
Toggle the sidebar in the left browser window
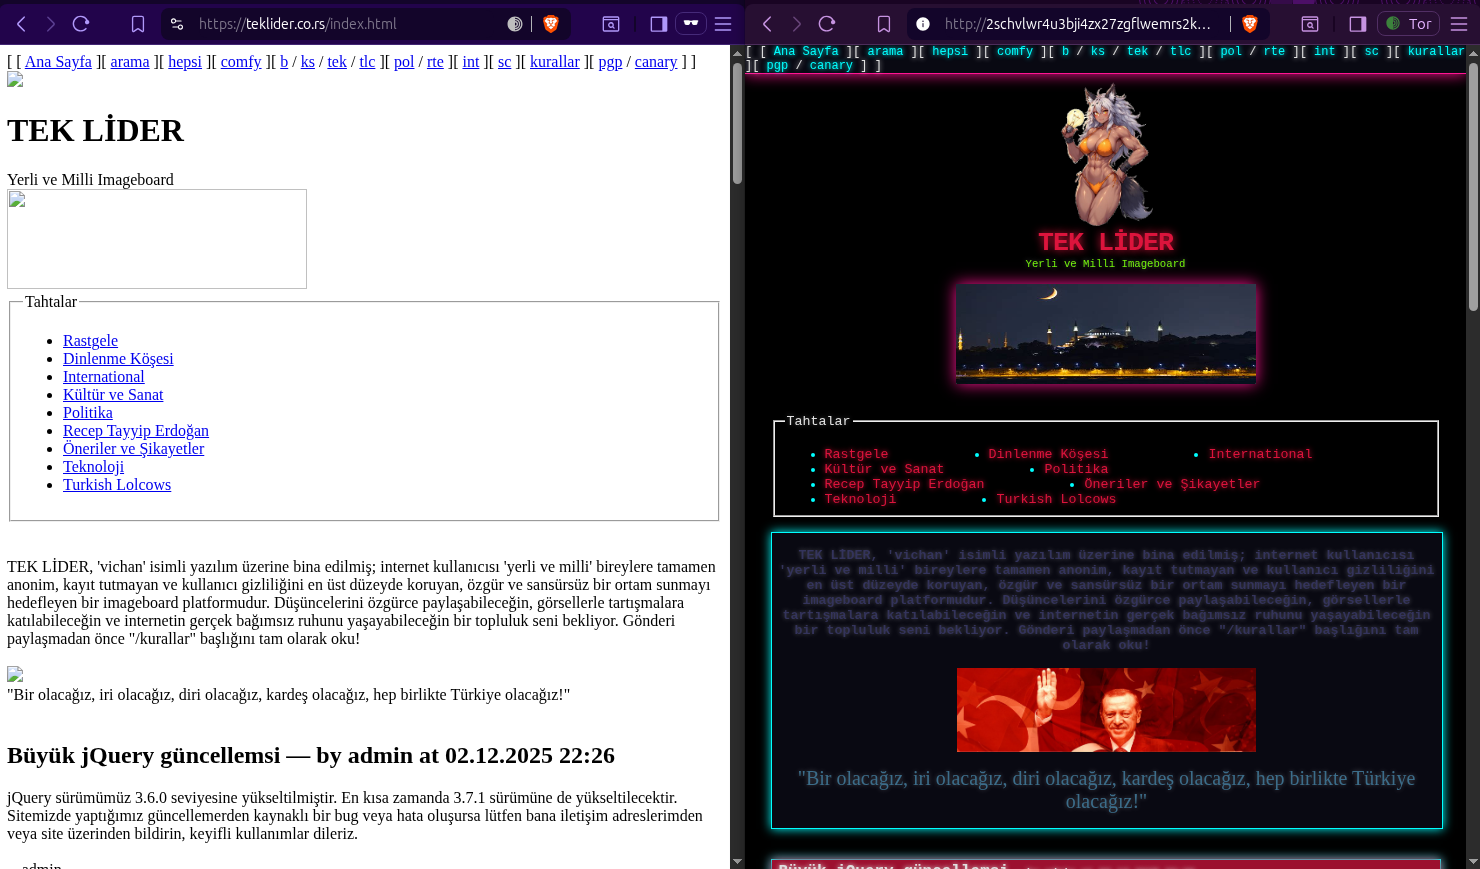[x=658, y=24]
